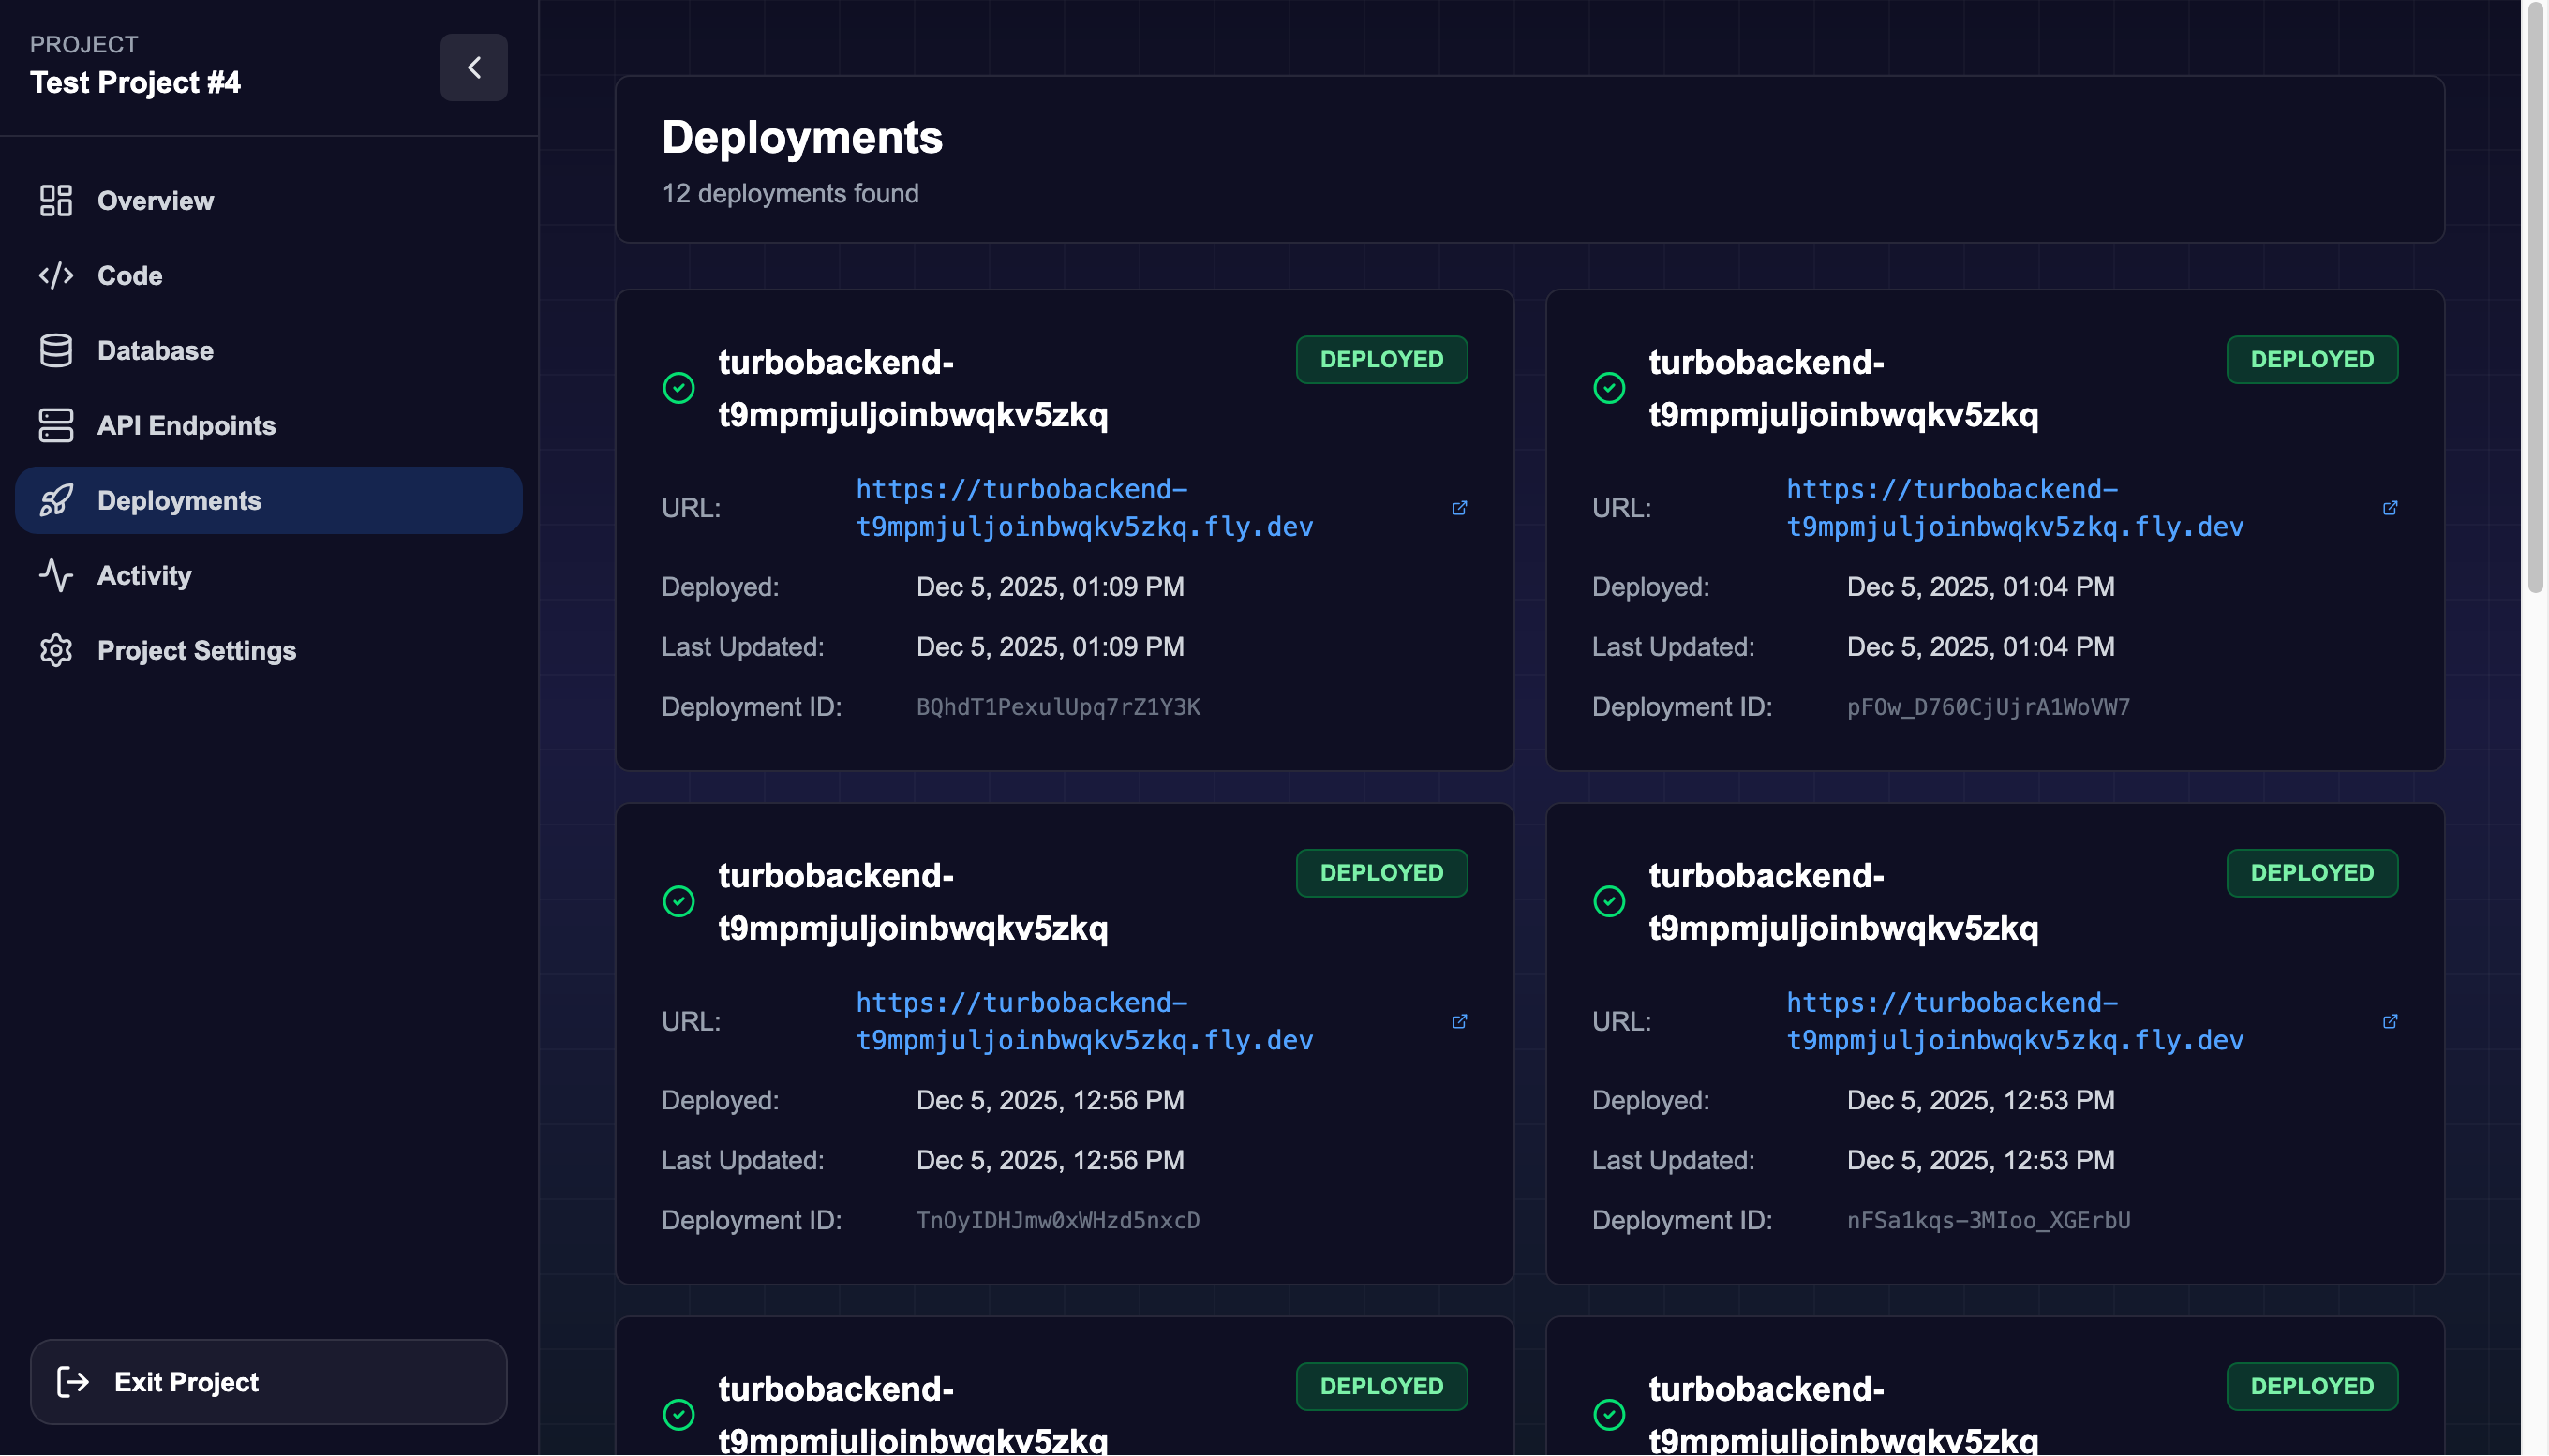Open external link icon for 01:04 PM deployment

(x=2389, y=508)
